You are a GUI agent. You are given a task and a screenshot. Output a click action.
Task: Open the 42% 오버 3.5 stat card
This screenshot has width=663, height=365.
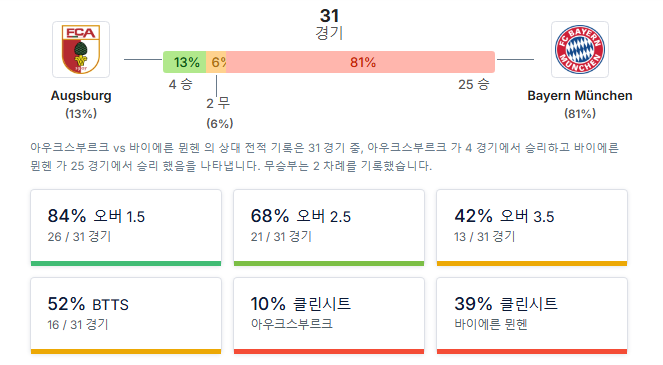[x=532, y=228]
